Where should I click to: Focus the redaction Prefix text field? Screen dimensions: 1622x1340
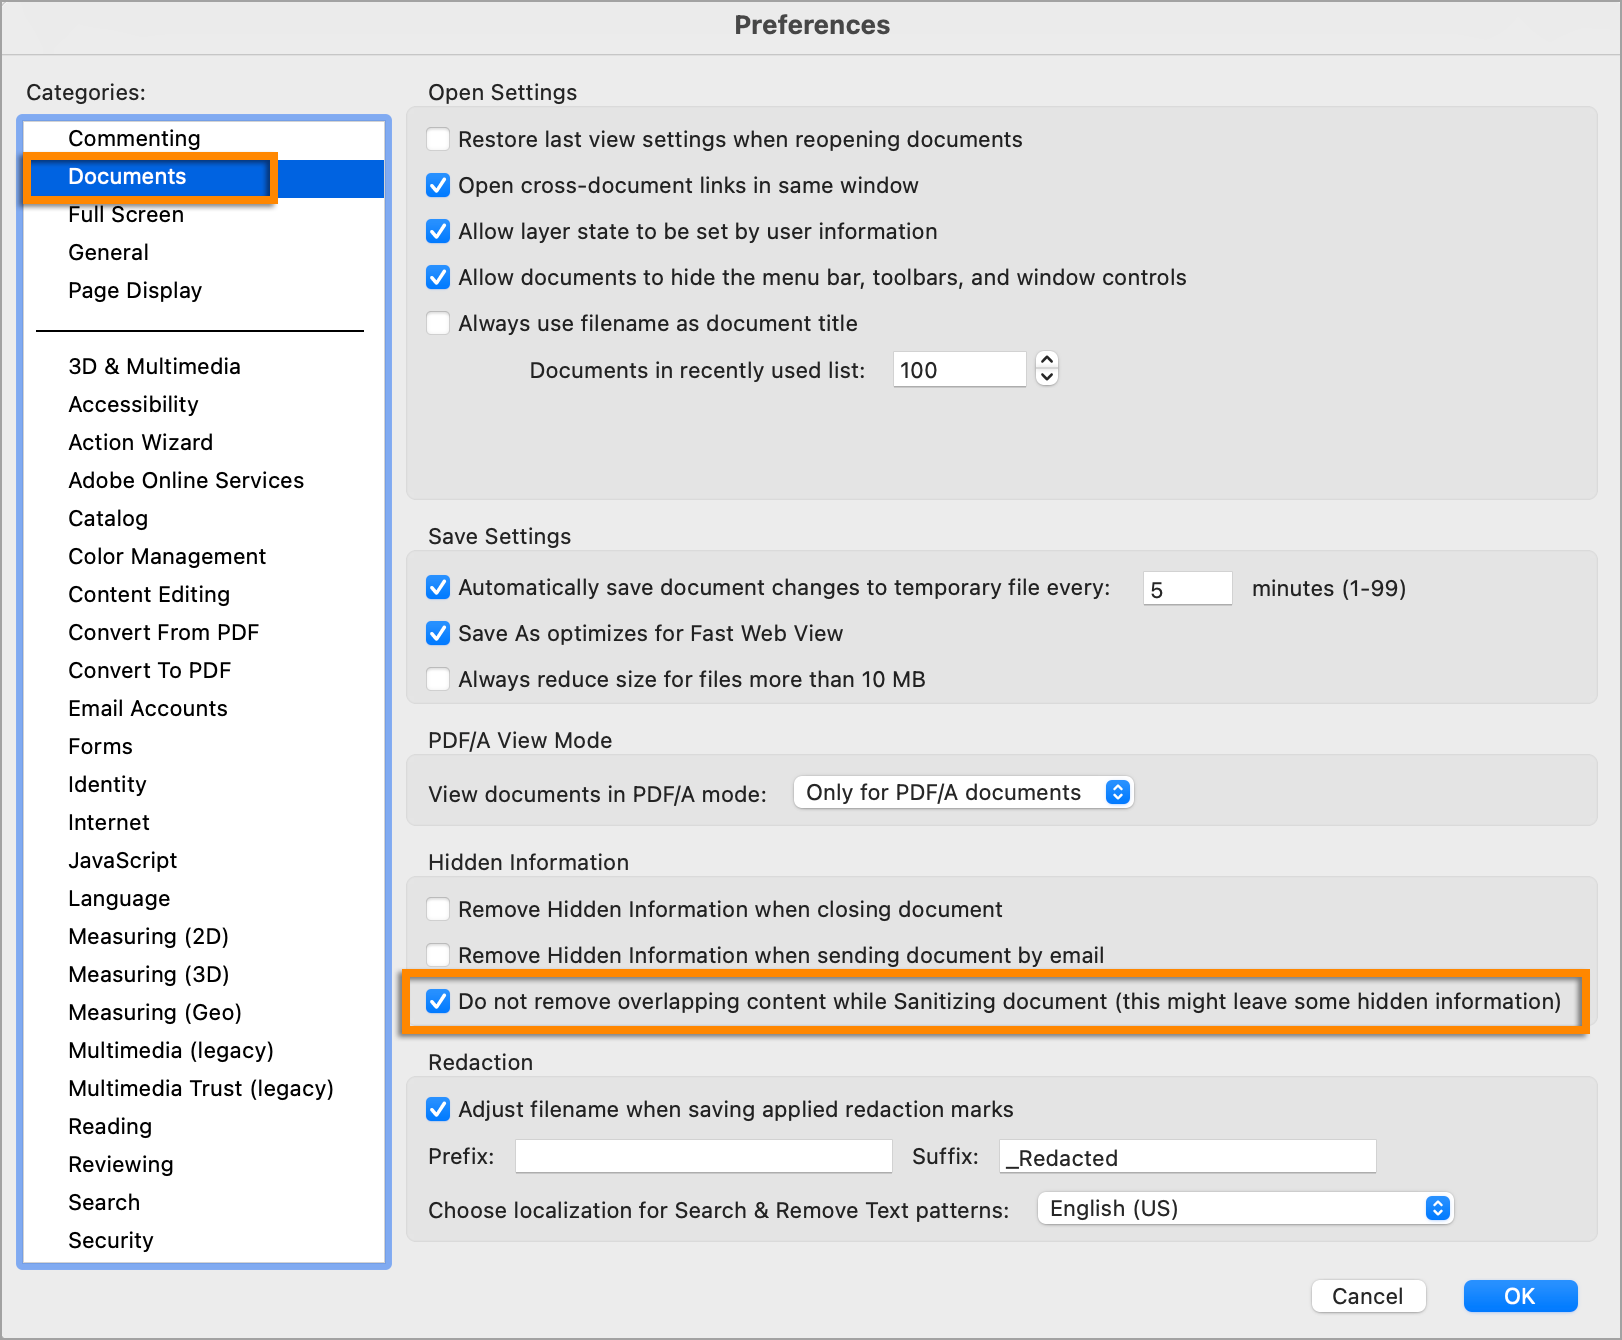click(703, 1156)
